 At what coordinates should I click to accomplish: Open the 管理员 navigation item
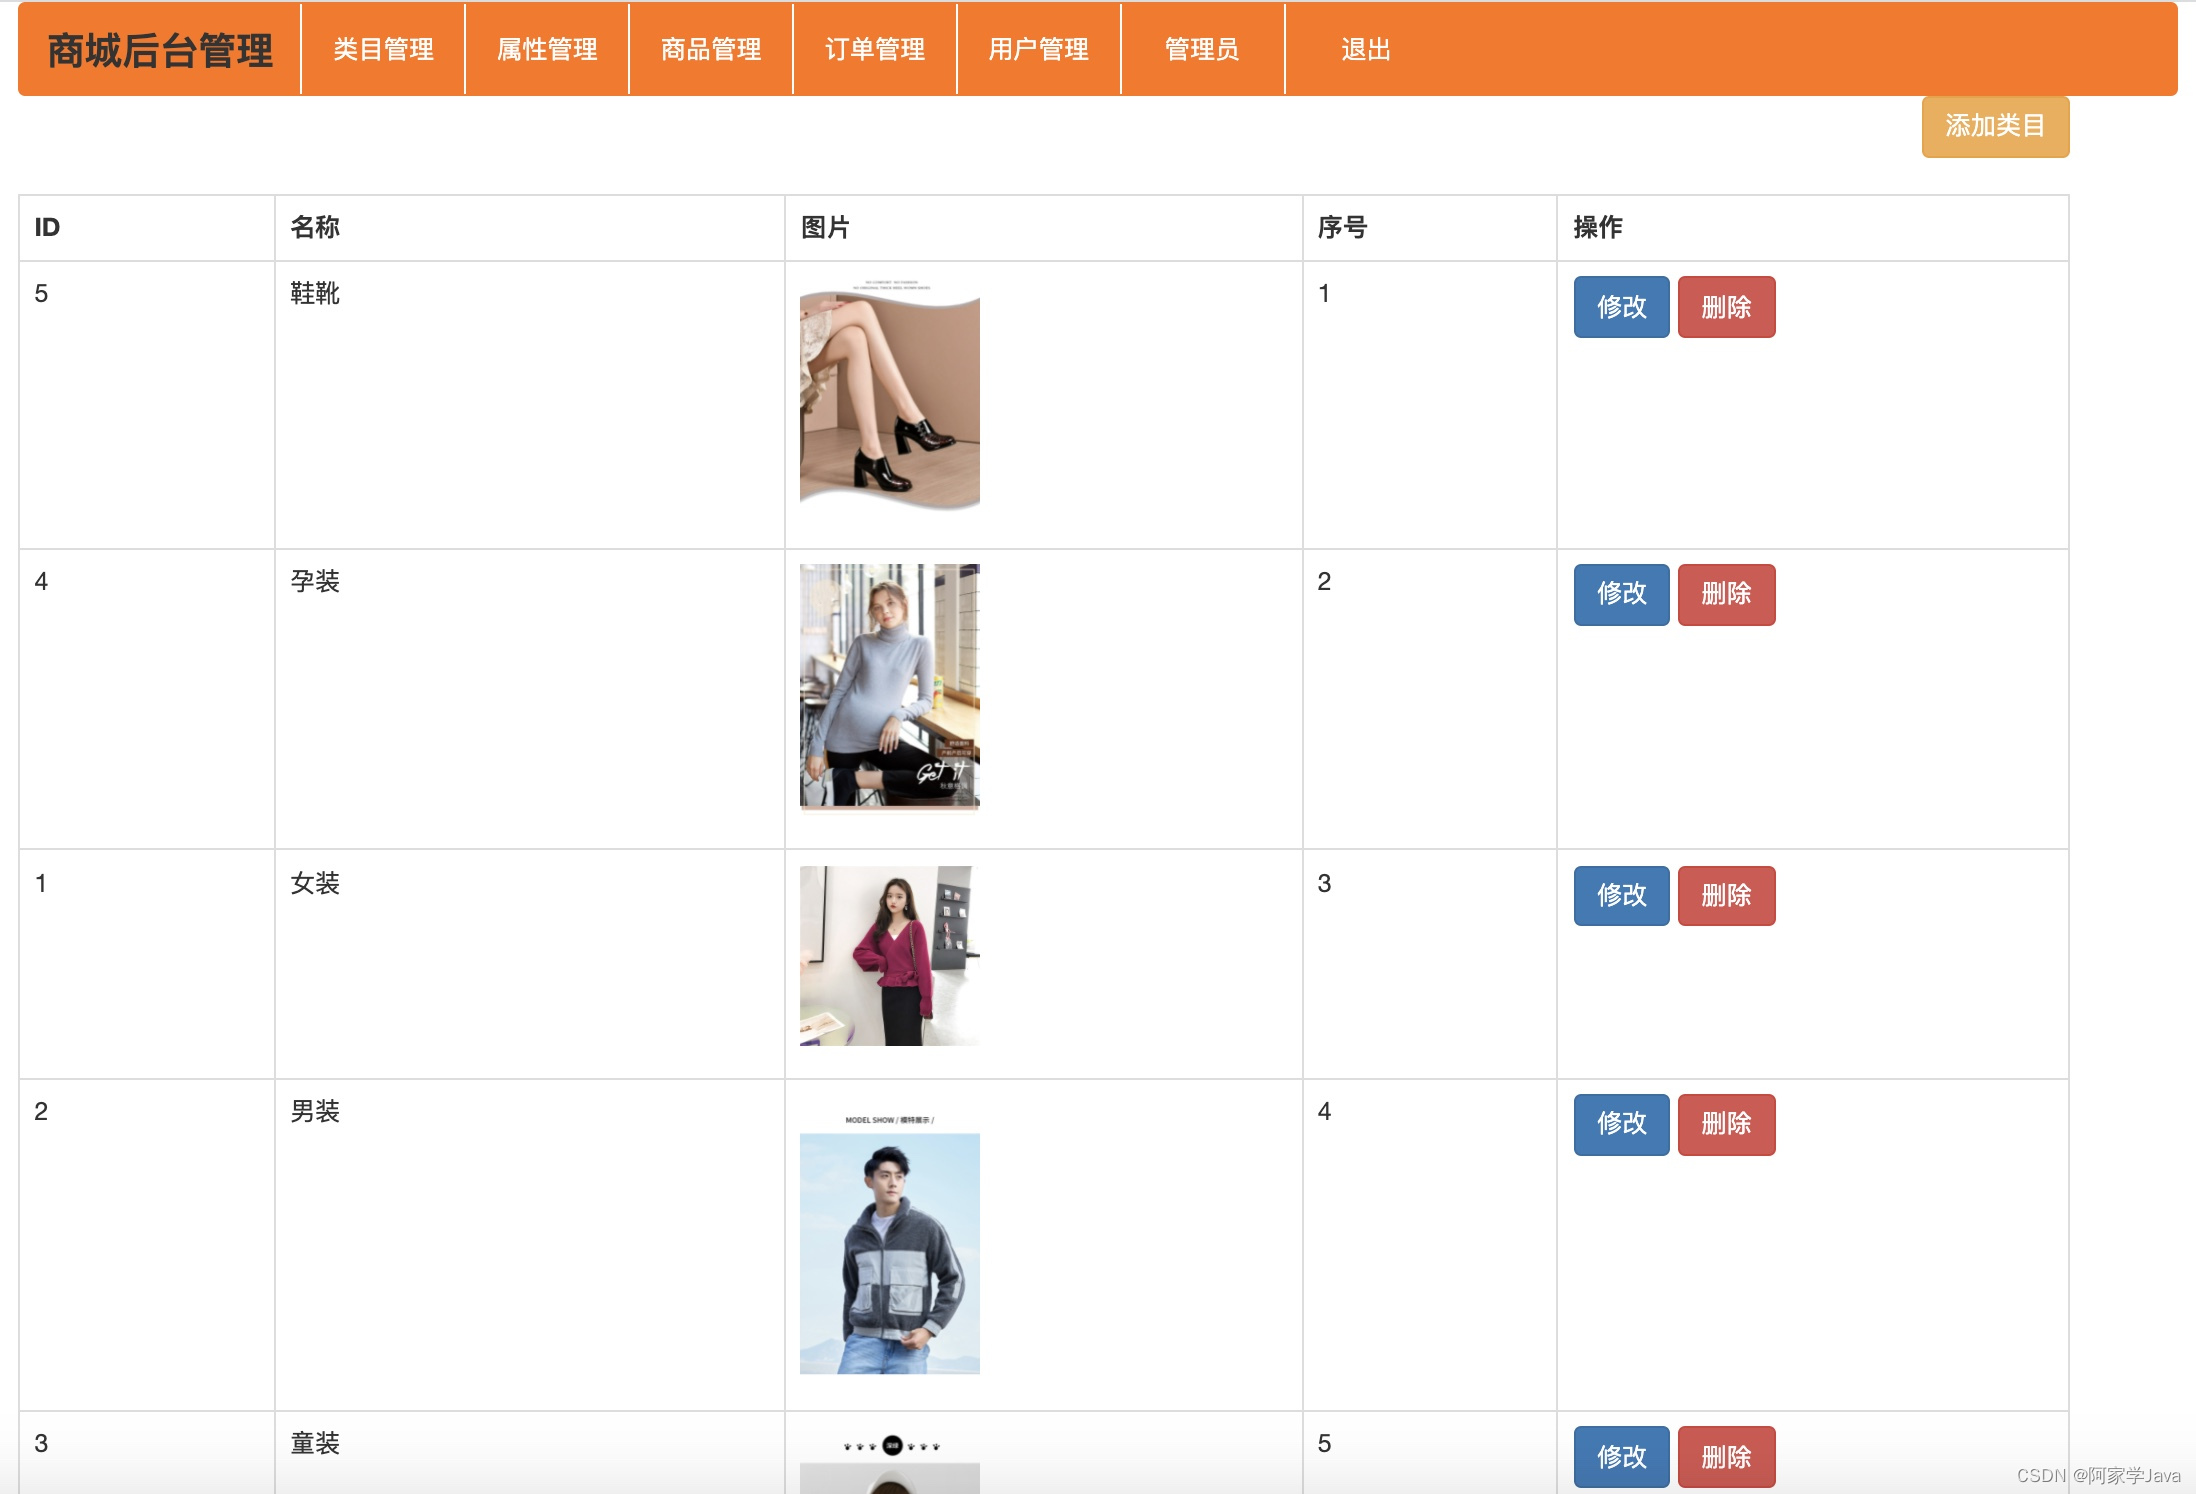pos(1202,49)
